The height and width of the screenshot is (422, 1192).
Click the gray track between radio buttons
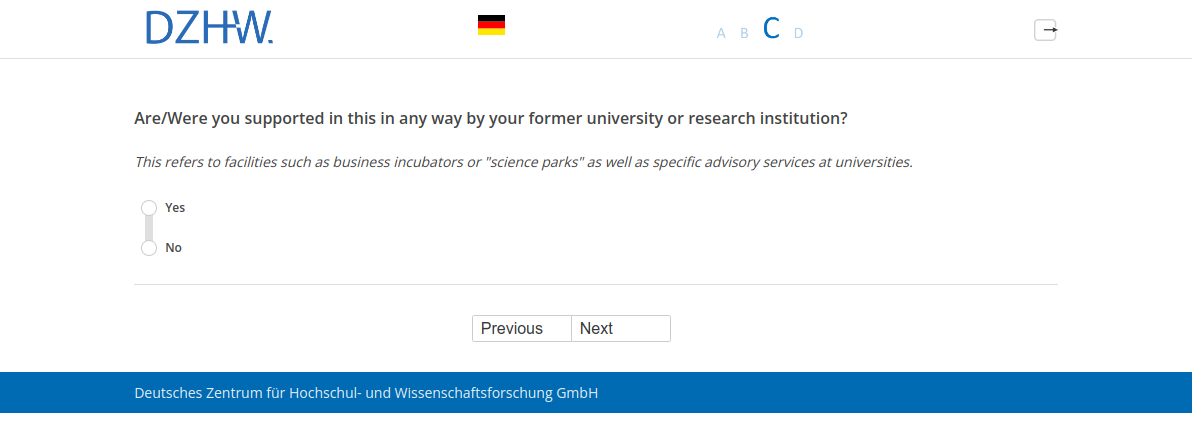pyautogui.click(x=149, y=227)
